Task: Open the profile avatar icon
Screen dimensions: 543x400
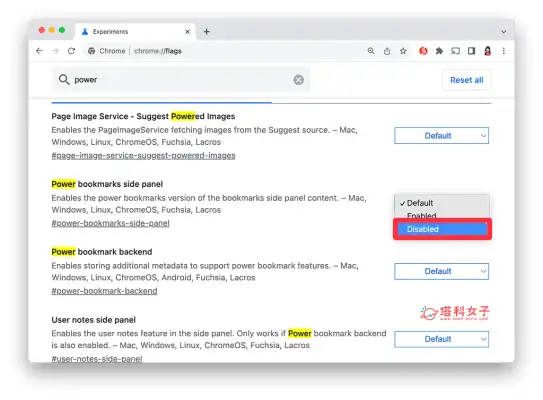Action: 488,51
